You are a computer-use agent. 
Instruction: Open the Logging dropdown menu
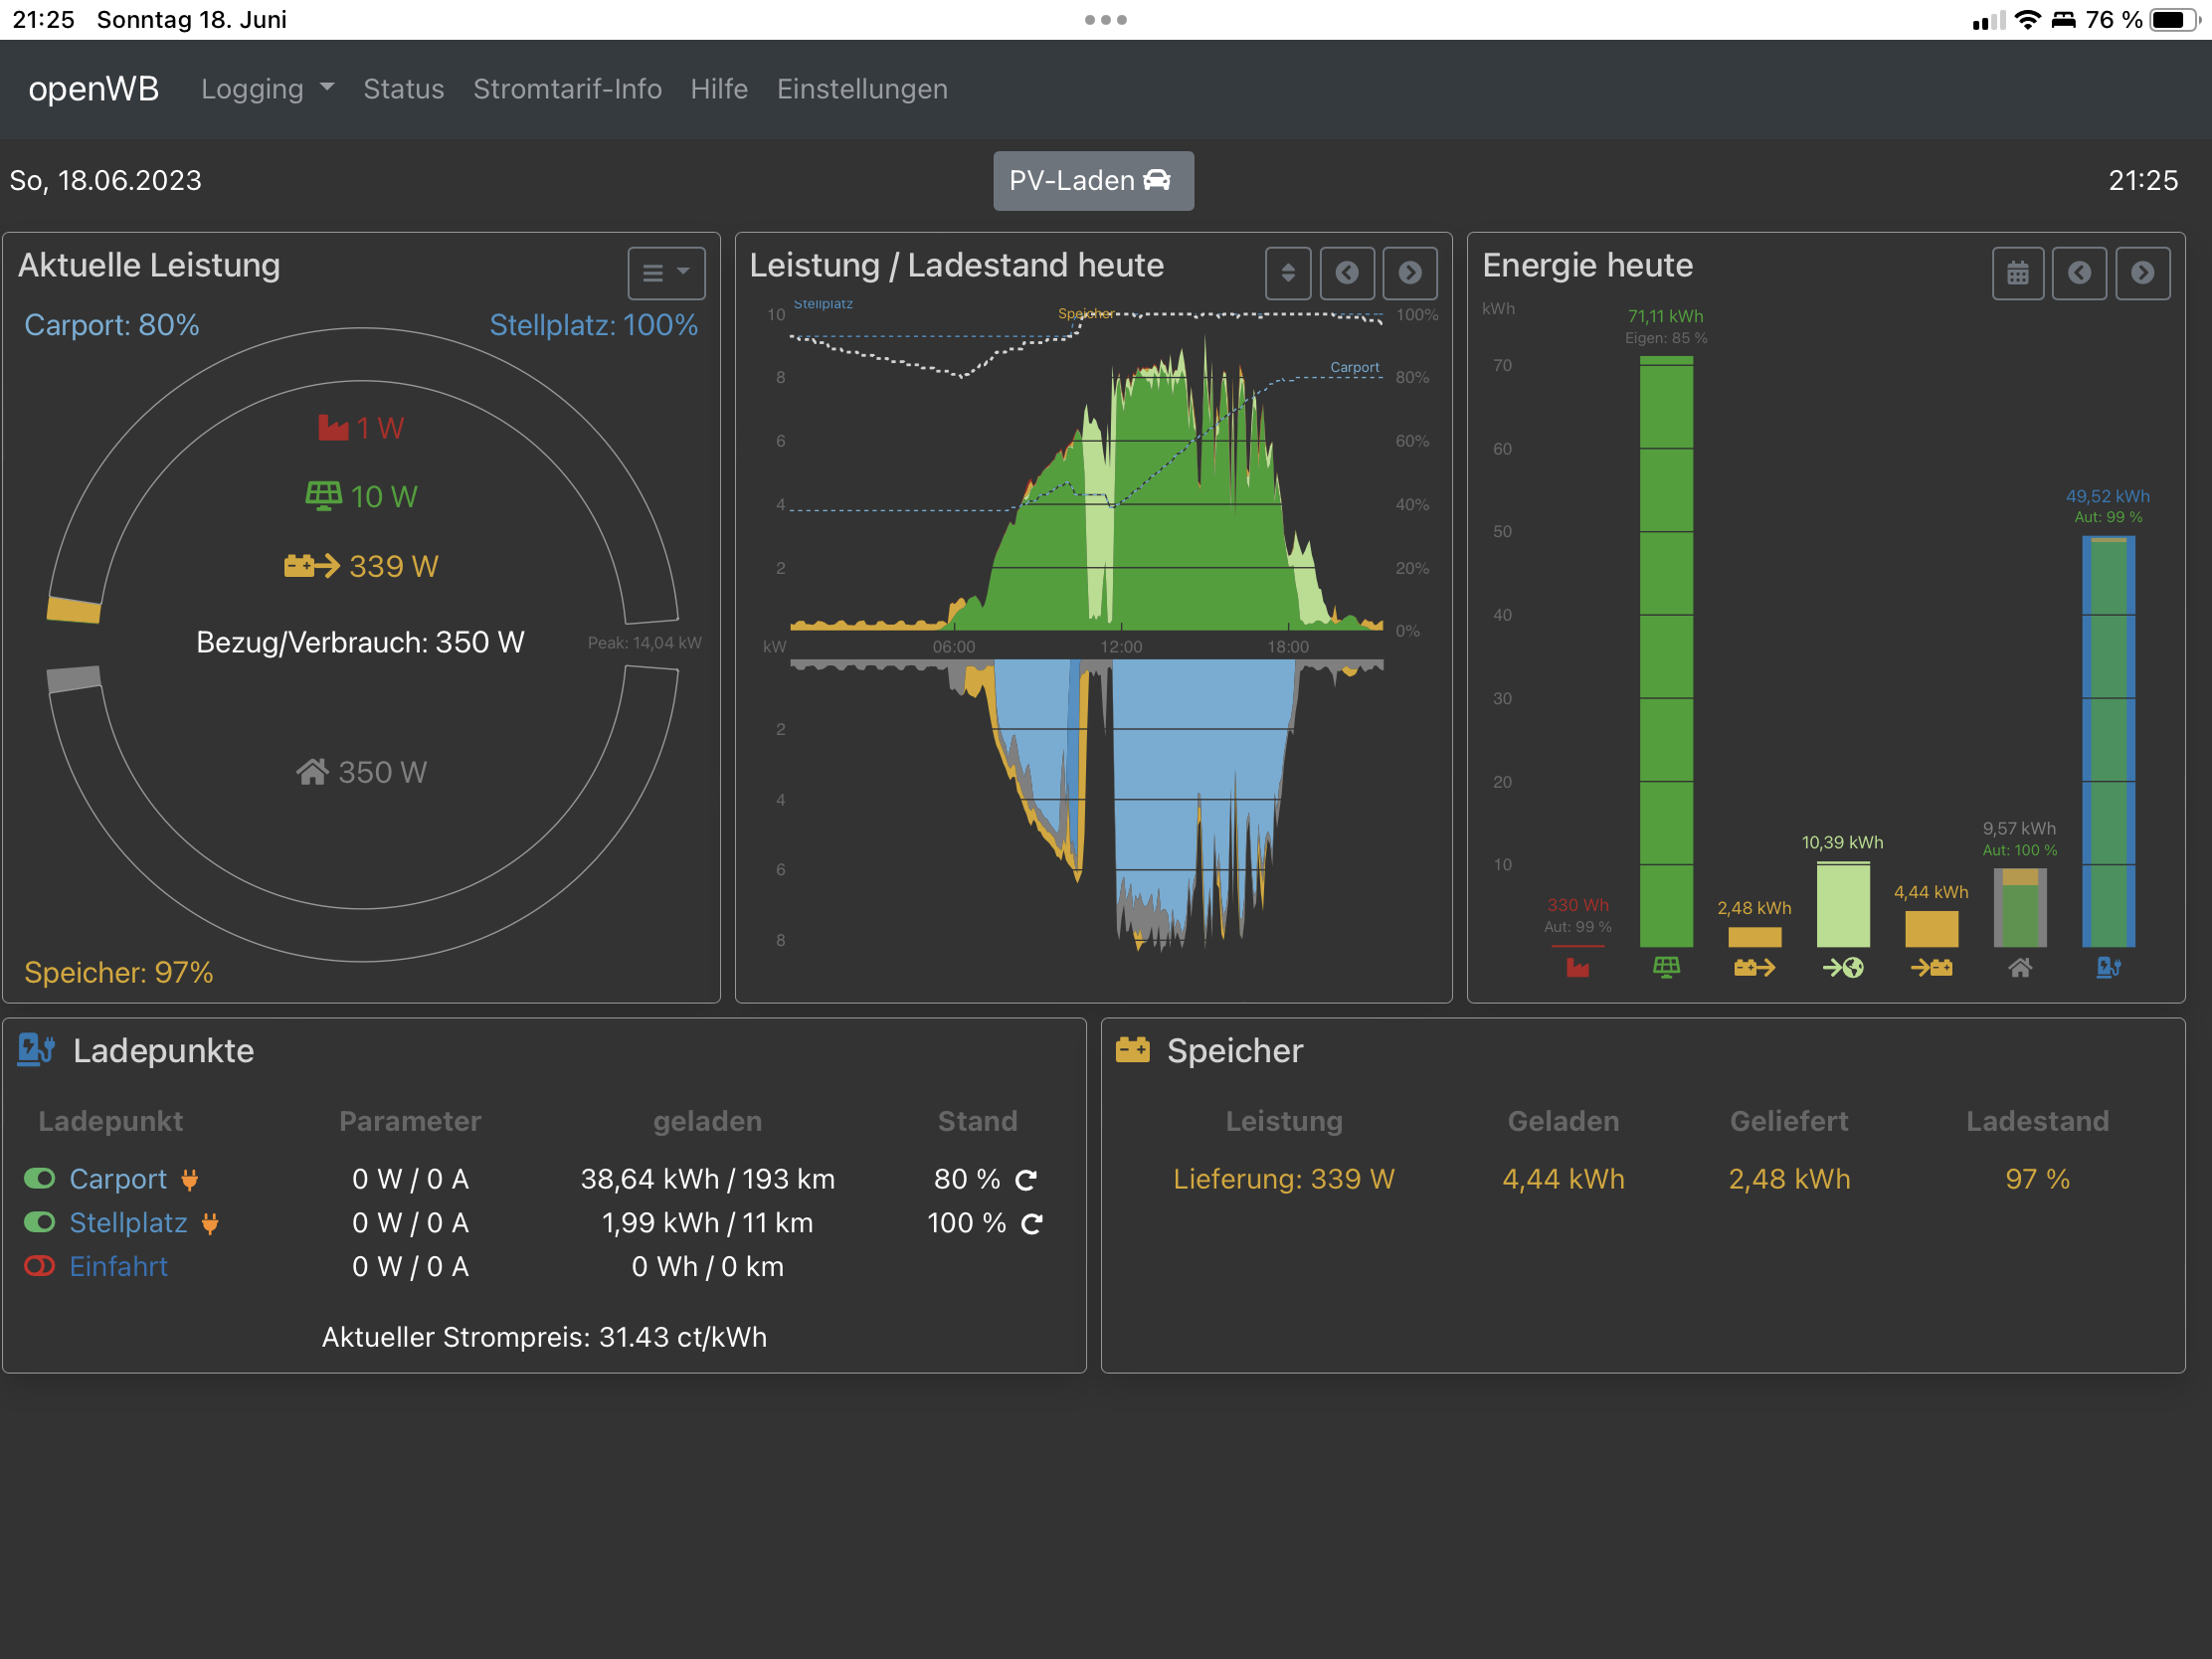[x=267, y=89]
